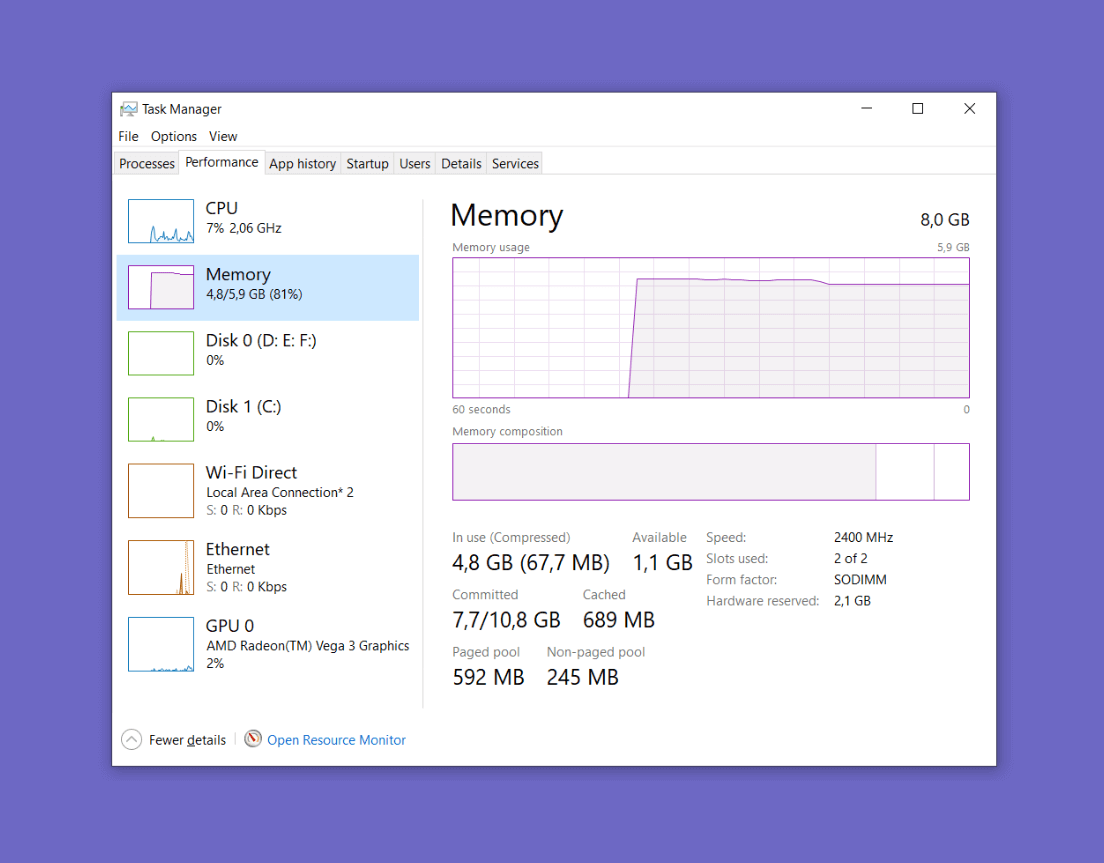The image size is (1104, 863).
Task: Click the 'Disk 1 (C:)' label
Action: [244, 407]
